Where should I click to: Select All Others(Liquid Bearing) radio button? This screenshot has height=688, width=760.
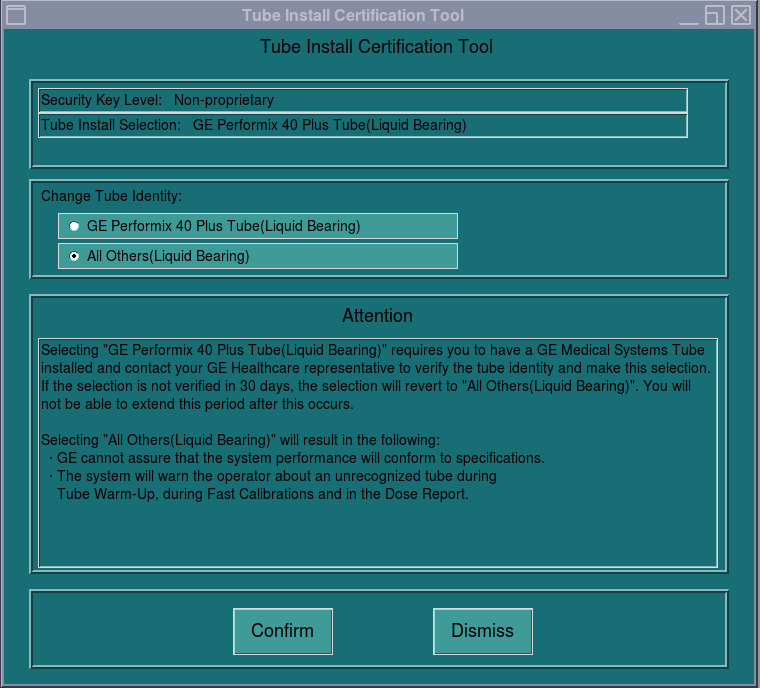click(x=75, y=256)
